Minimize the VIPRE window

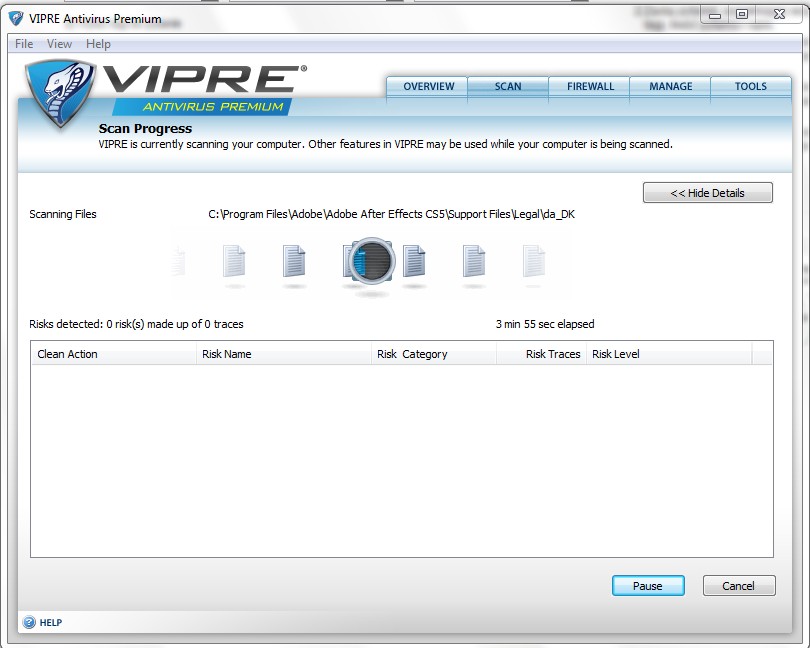[x=715, y=15]
